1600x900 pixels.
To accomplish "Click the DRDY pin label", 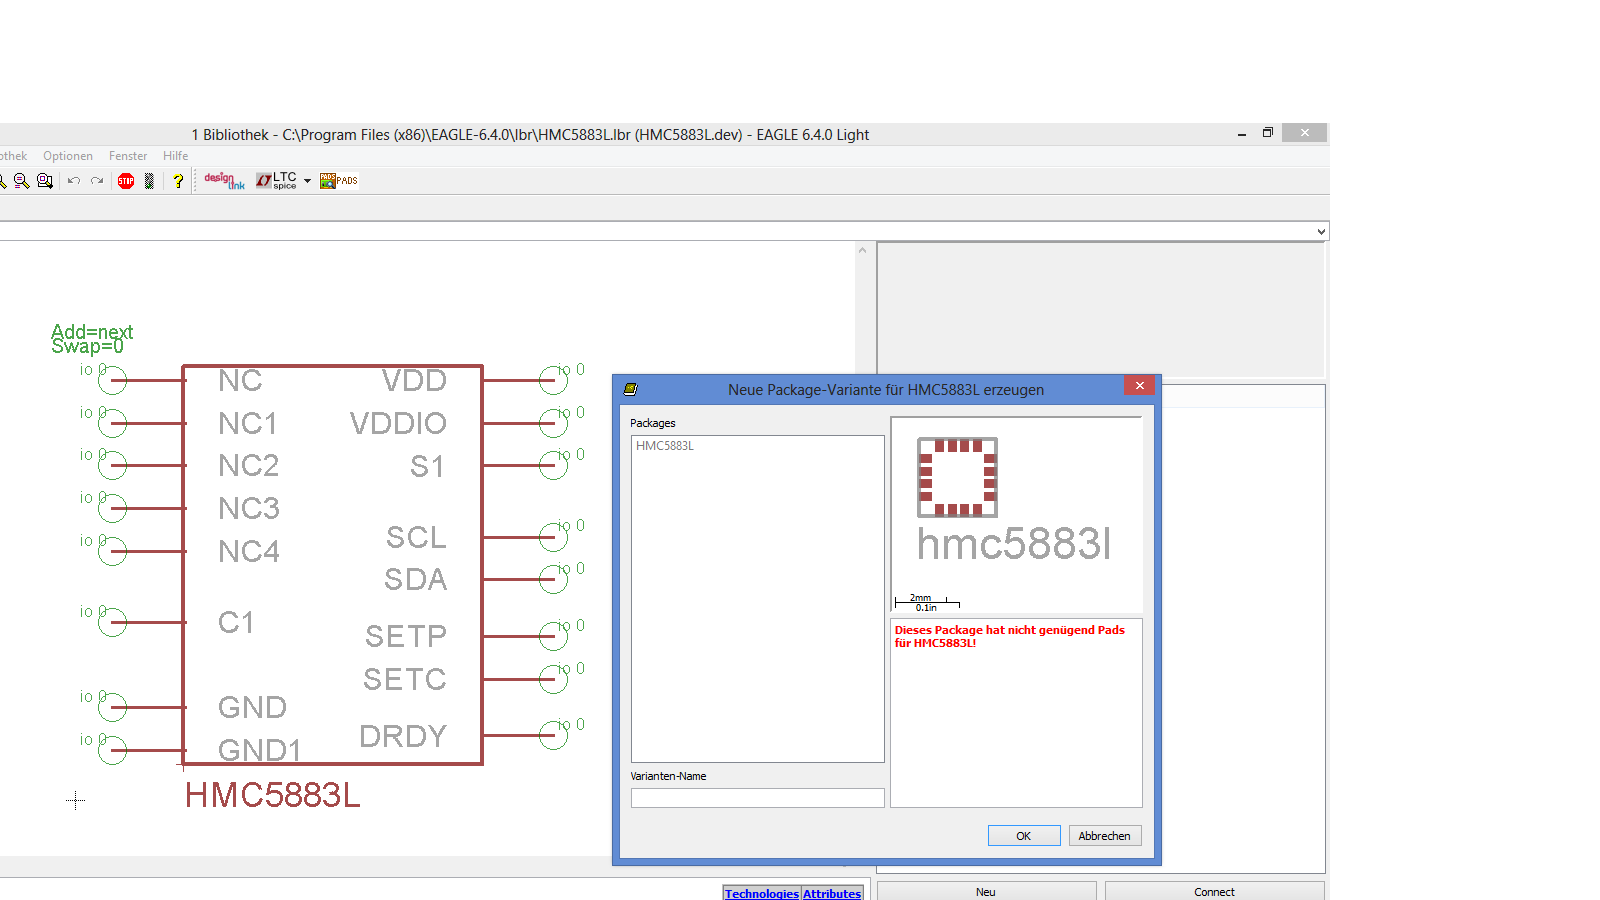I will [403, 737].
